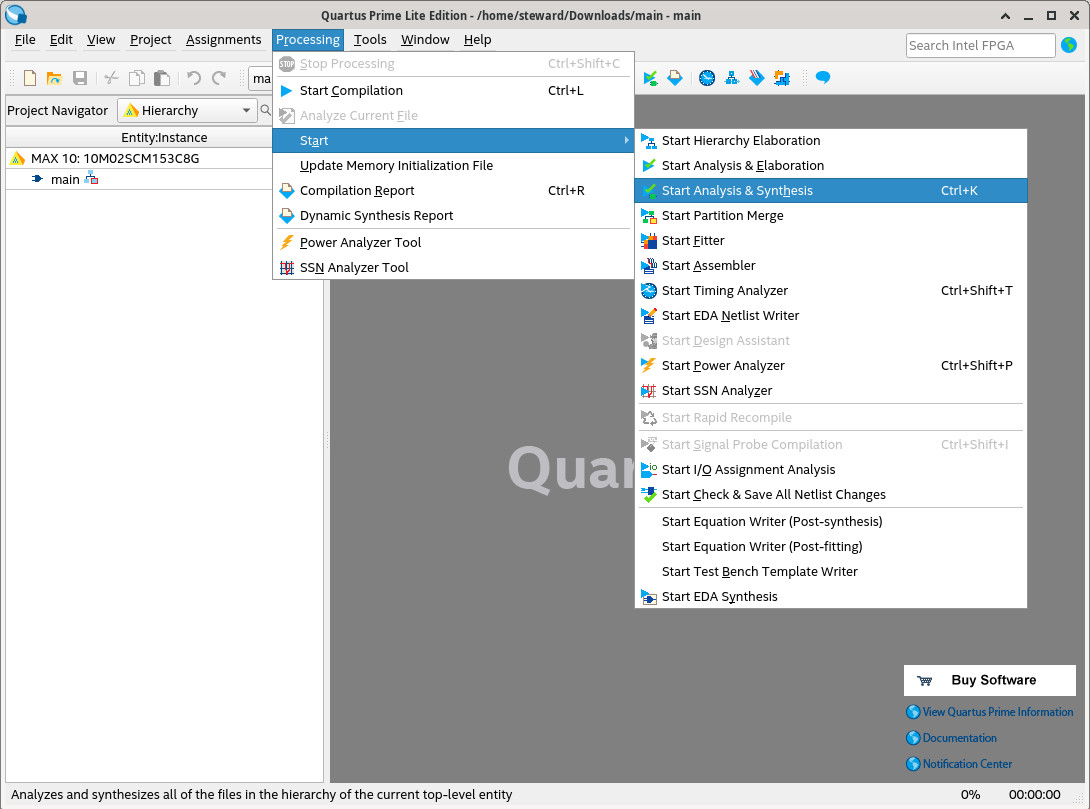The image size is (1090, 809).
Task: Choose Start Equation Writer (Post-synthesis)
Action: 831,522
